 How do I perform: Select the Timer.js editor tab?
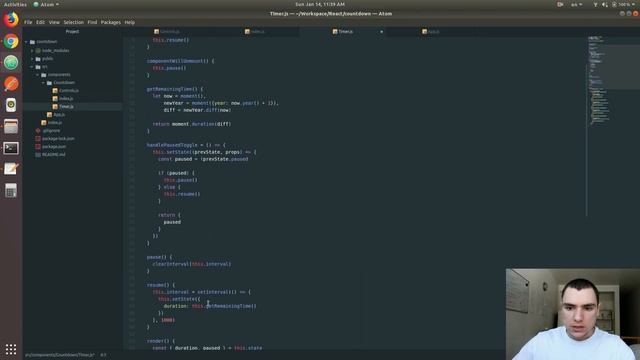coord(343,31)
